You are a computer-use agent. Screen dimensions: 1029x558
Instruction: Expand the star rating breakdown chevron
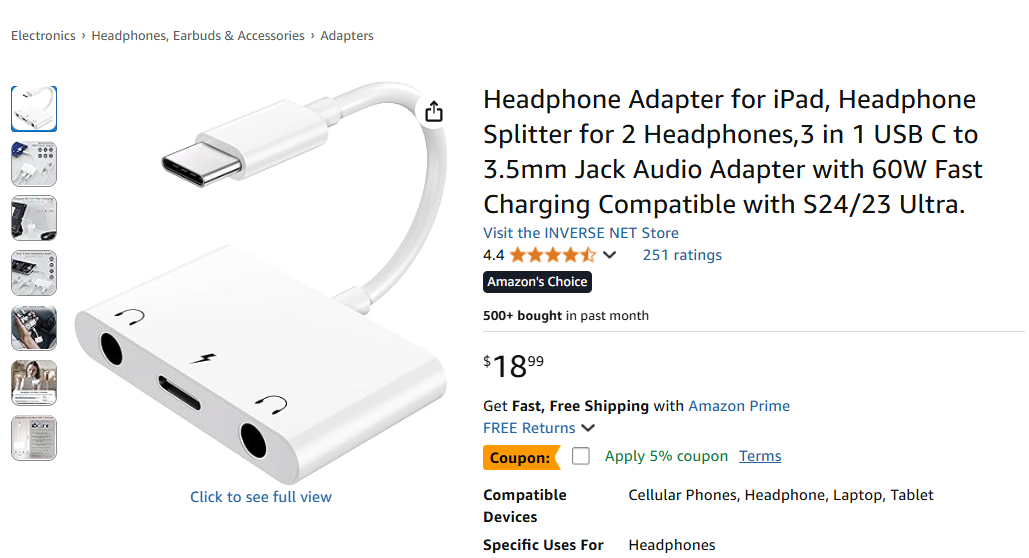pyautogui.click(x=609, y=255)
